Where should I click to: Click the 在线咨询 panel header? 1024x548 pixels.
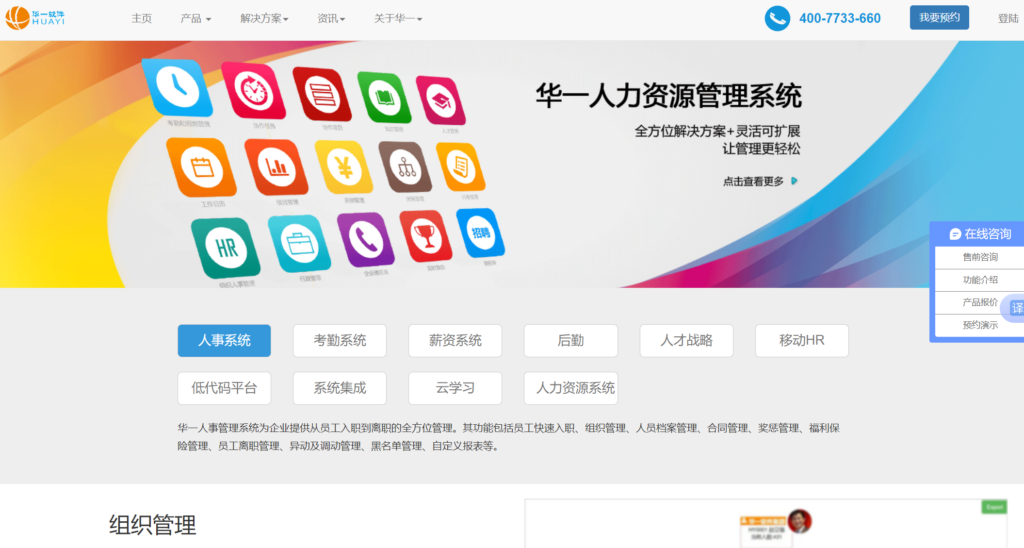tap(978, 234)
